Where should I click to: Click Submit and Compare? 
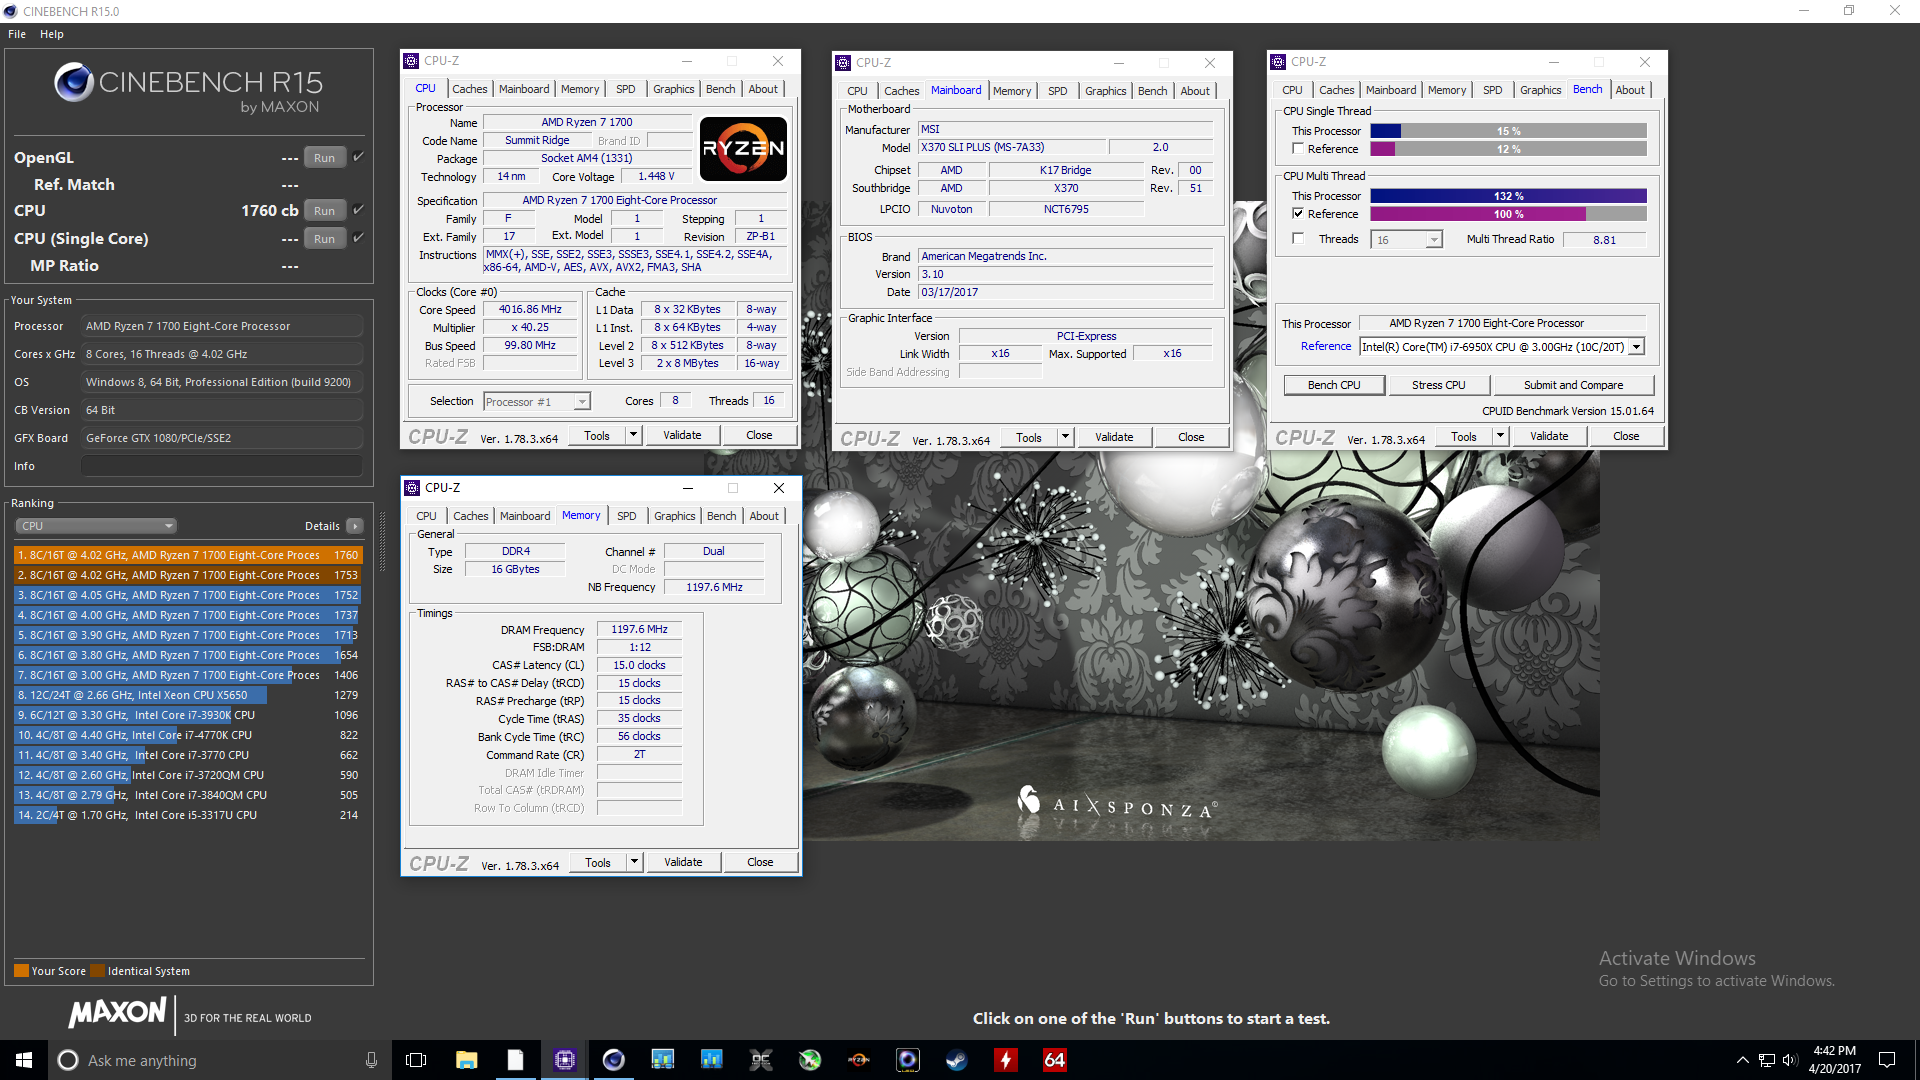(x=1573, y=385)
